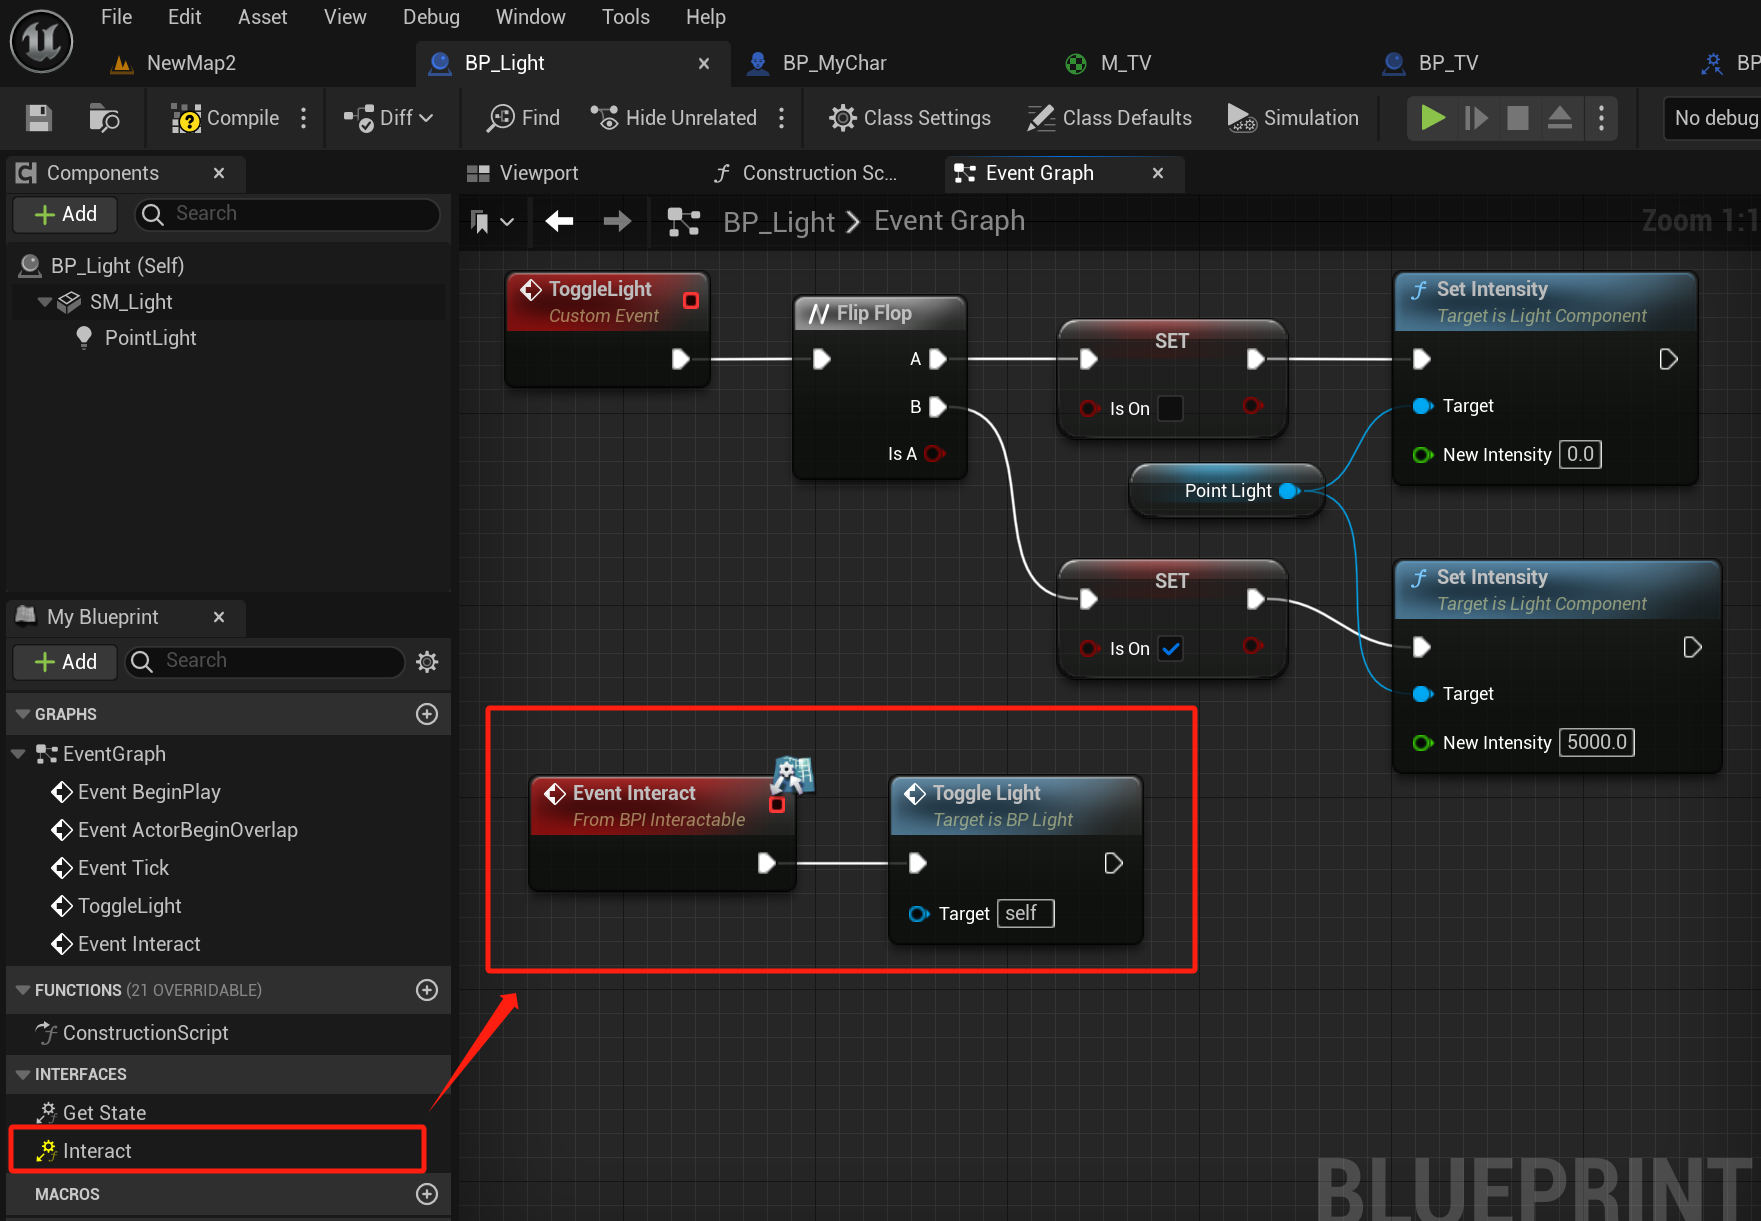
Task: Add new macro with plus icon
Action: [x=427, y=1194]
